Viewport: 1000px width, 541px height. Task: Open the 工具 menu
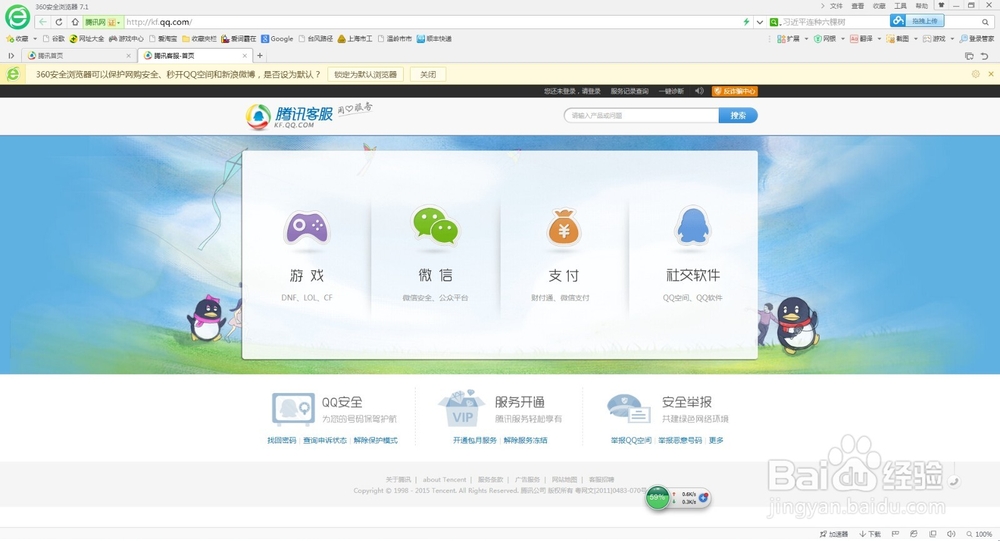point(901,6)
